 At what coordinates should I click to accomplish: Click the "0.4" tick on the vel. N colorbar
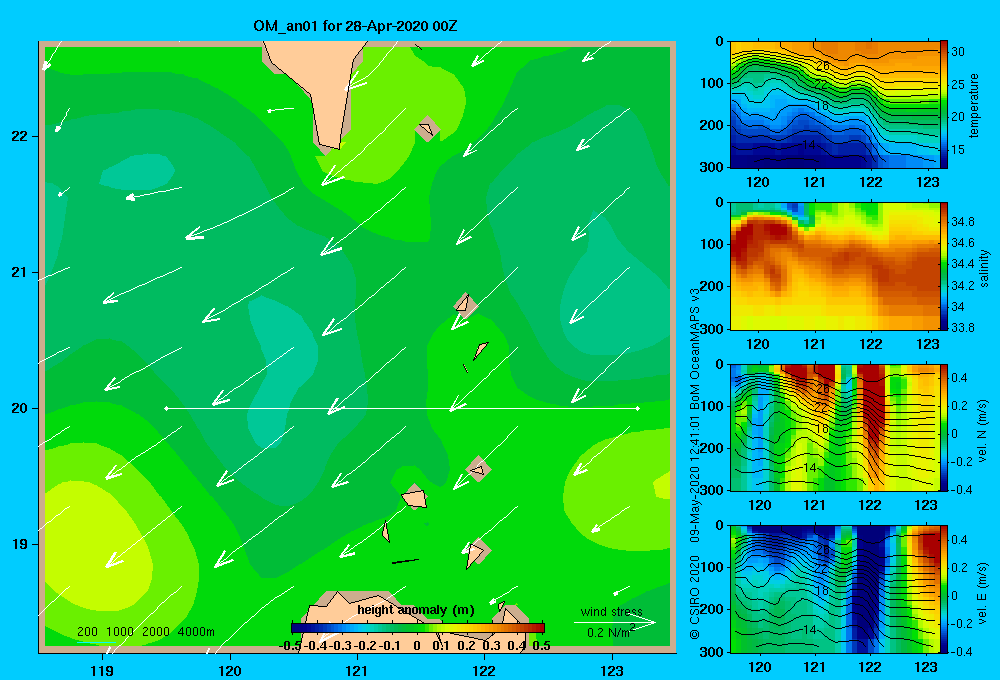coord(959,378)
